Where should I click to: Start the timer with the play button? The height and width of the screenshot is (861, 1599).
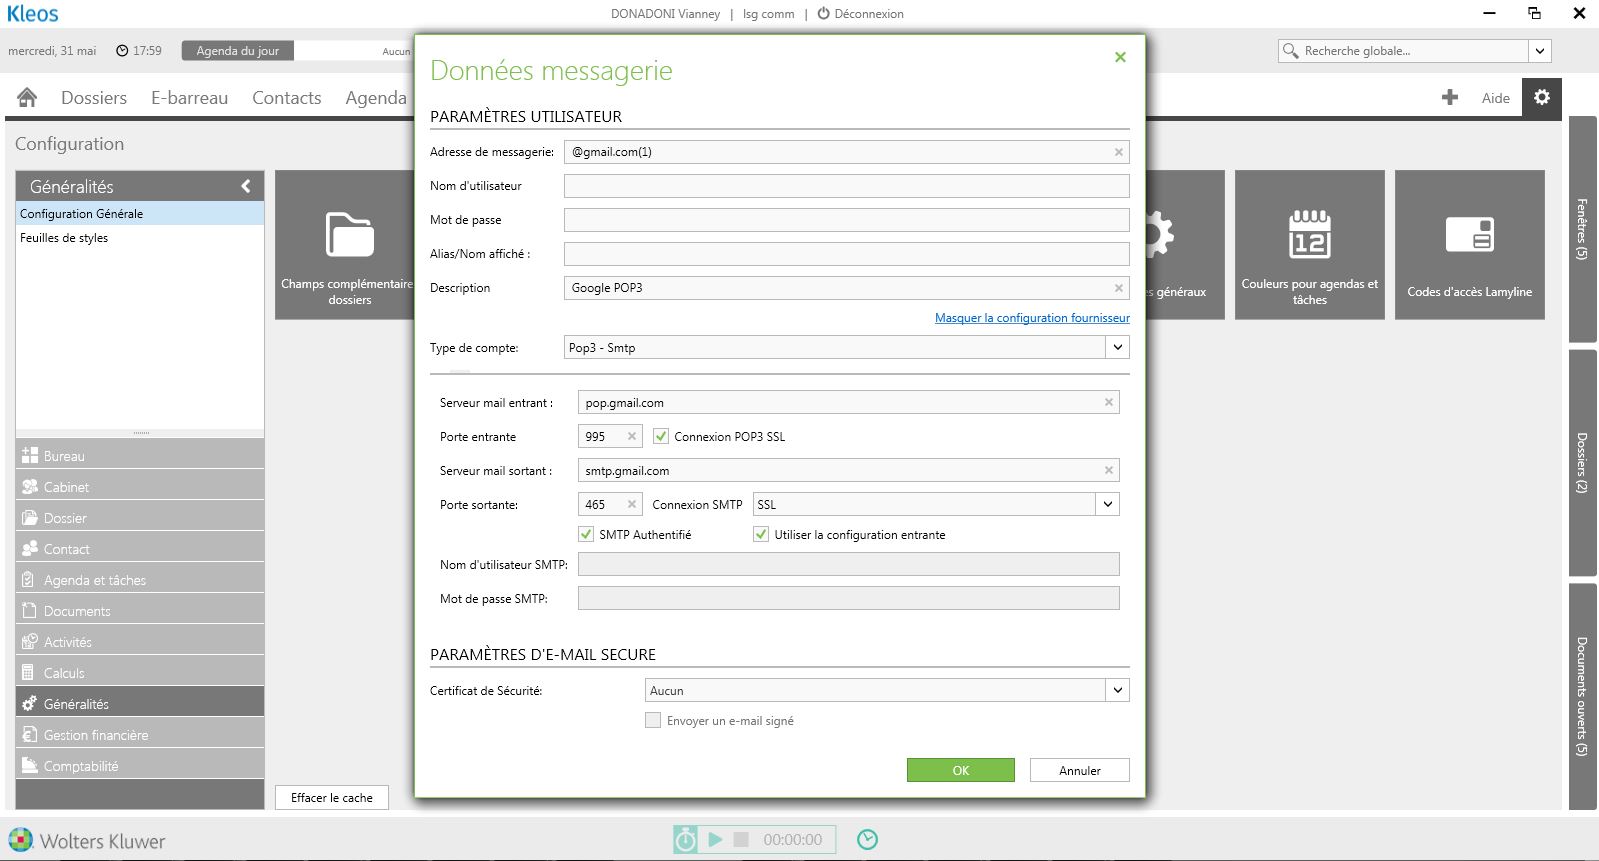click(x=715, y=839)
